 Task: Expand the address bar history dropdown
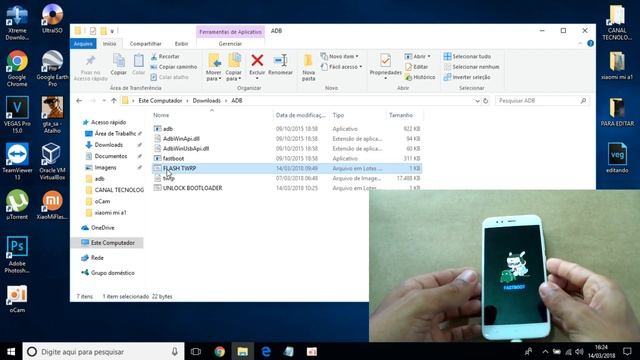(477, 101)
